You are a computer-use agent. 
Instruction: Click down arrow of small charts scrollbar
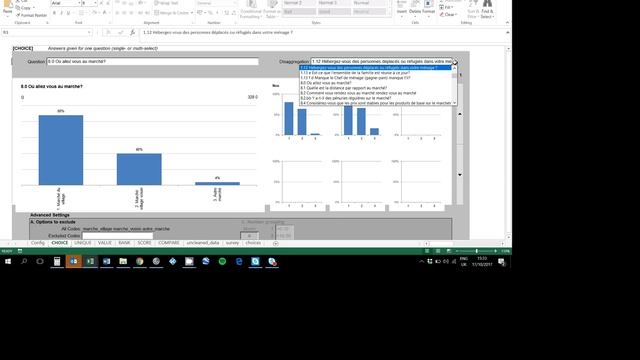click(460, 175)
